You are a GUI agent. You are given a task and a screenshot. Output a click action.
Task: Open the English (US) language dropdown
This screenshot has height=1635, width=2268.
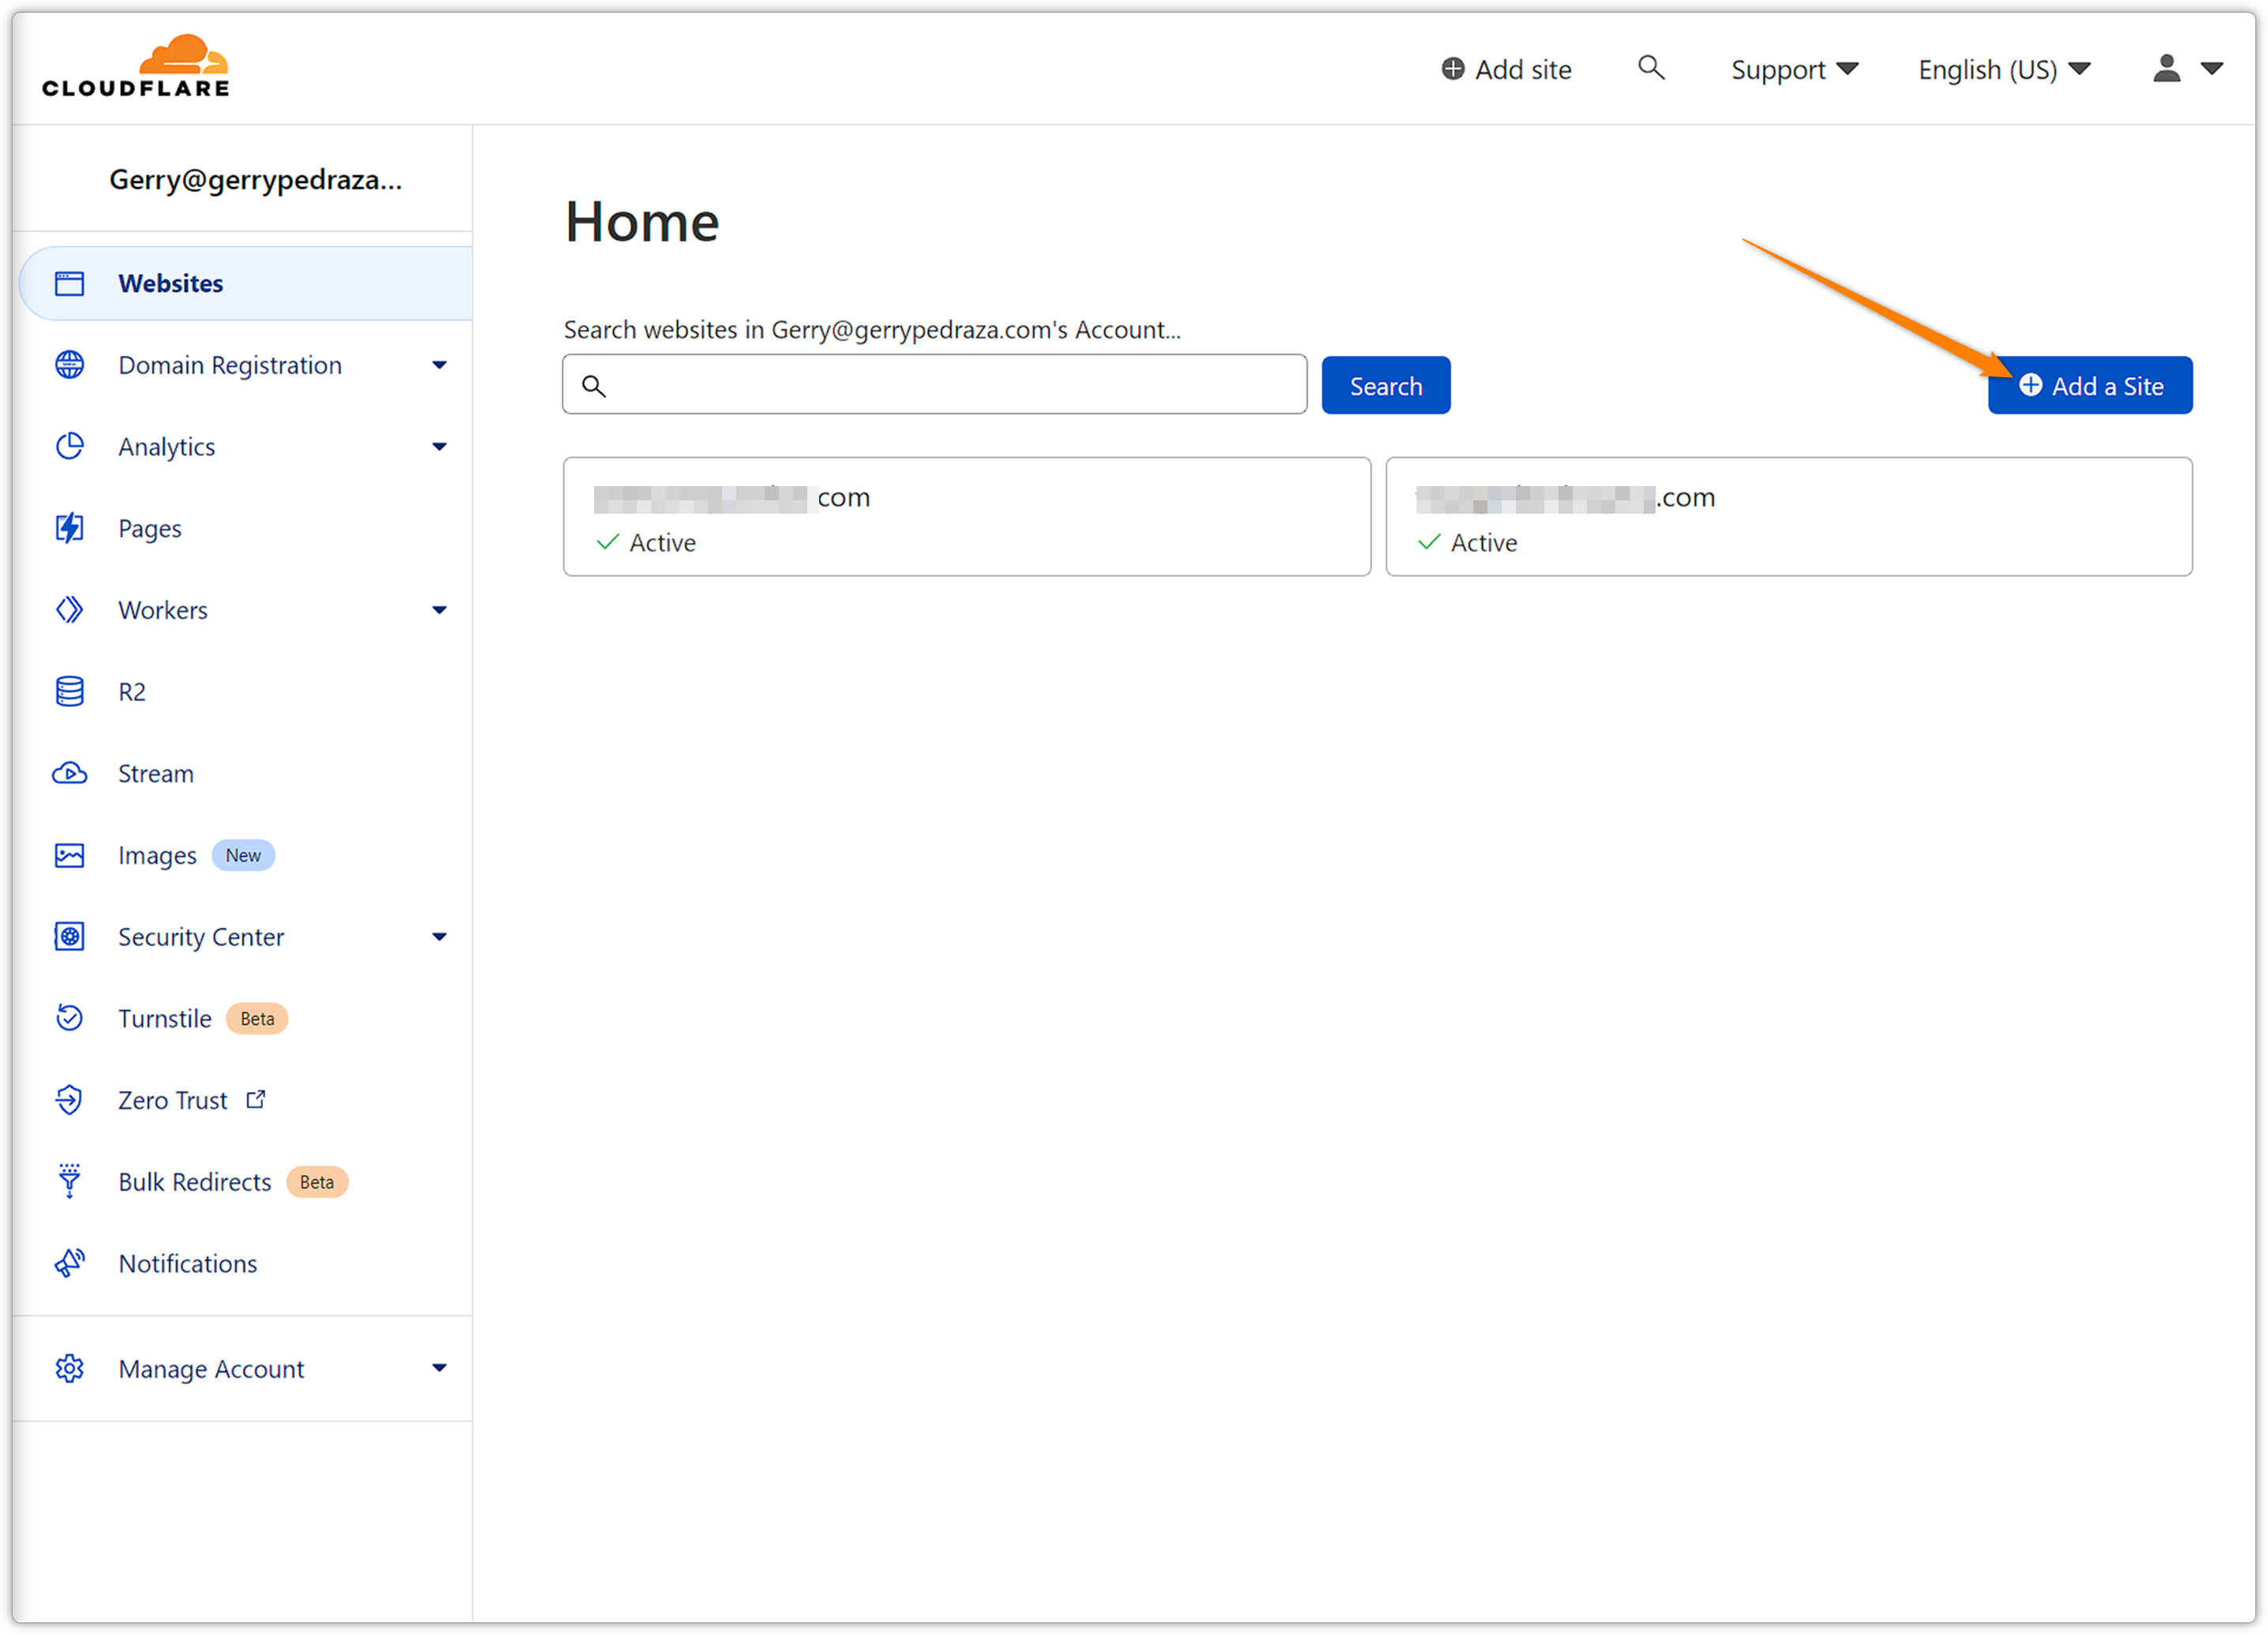pos(2004,69)
